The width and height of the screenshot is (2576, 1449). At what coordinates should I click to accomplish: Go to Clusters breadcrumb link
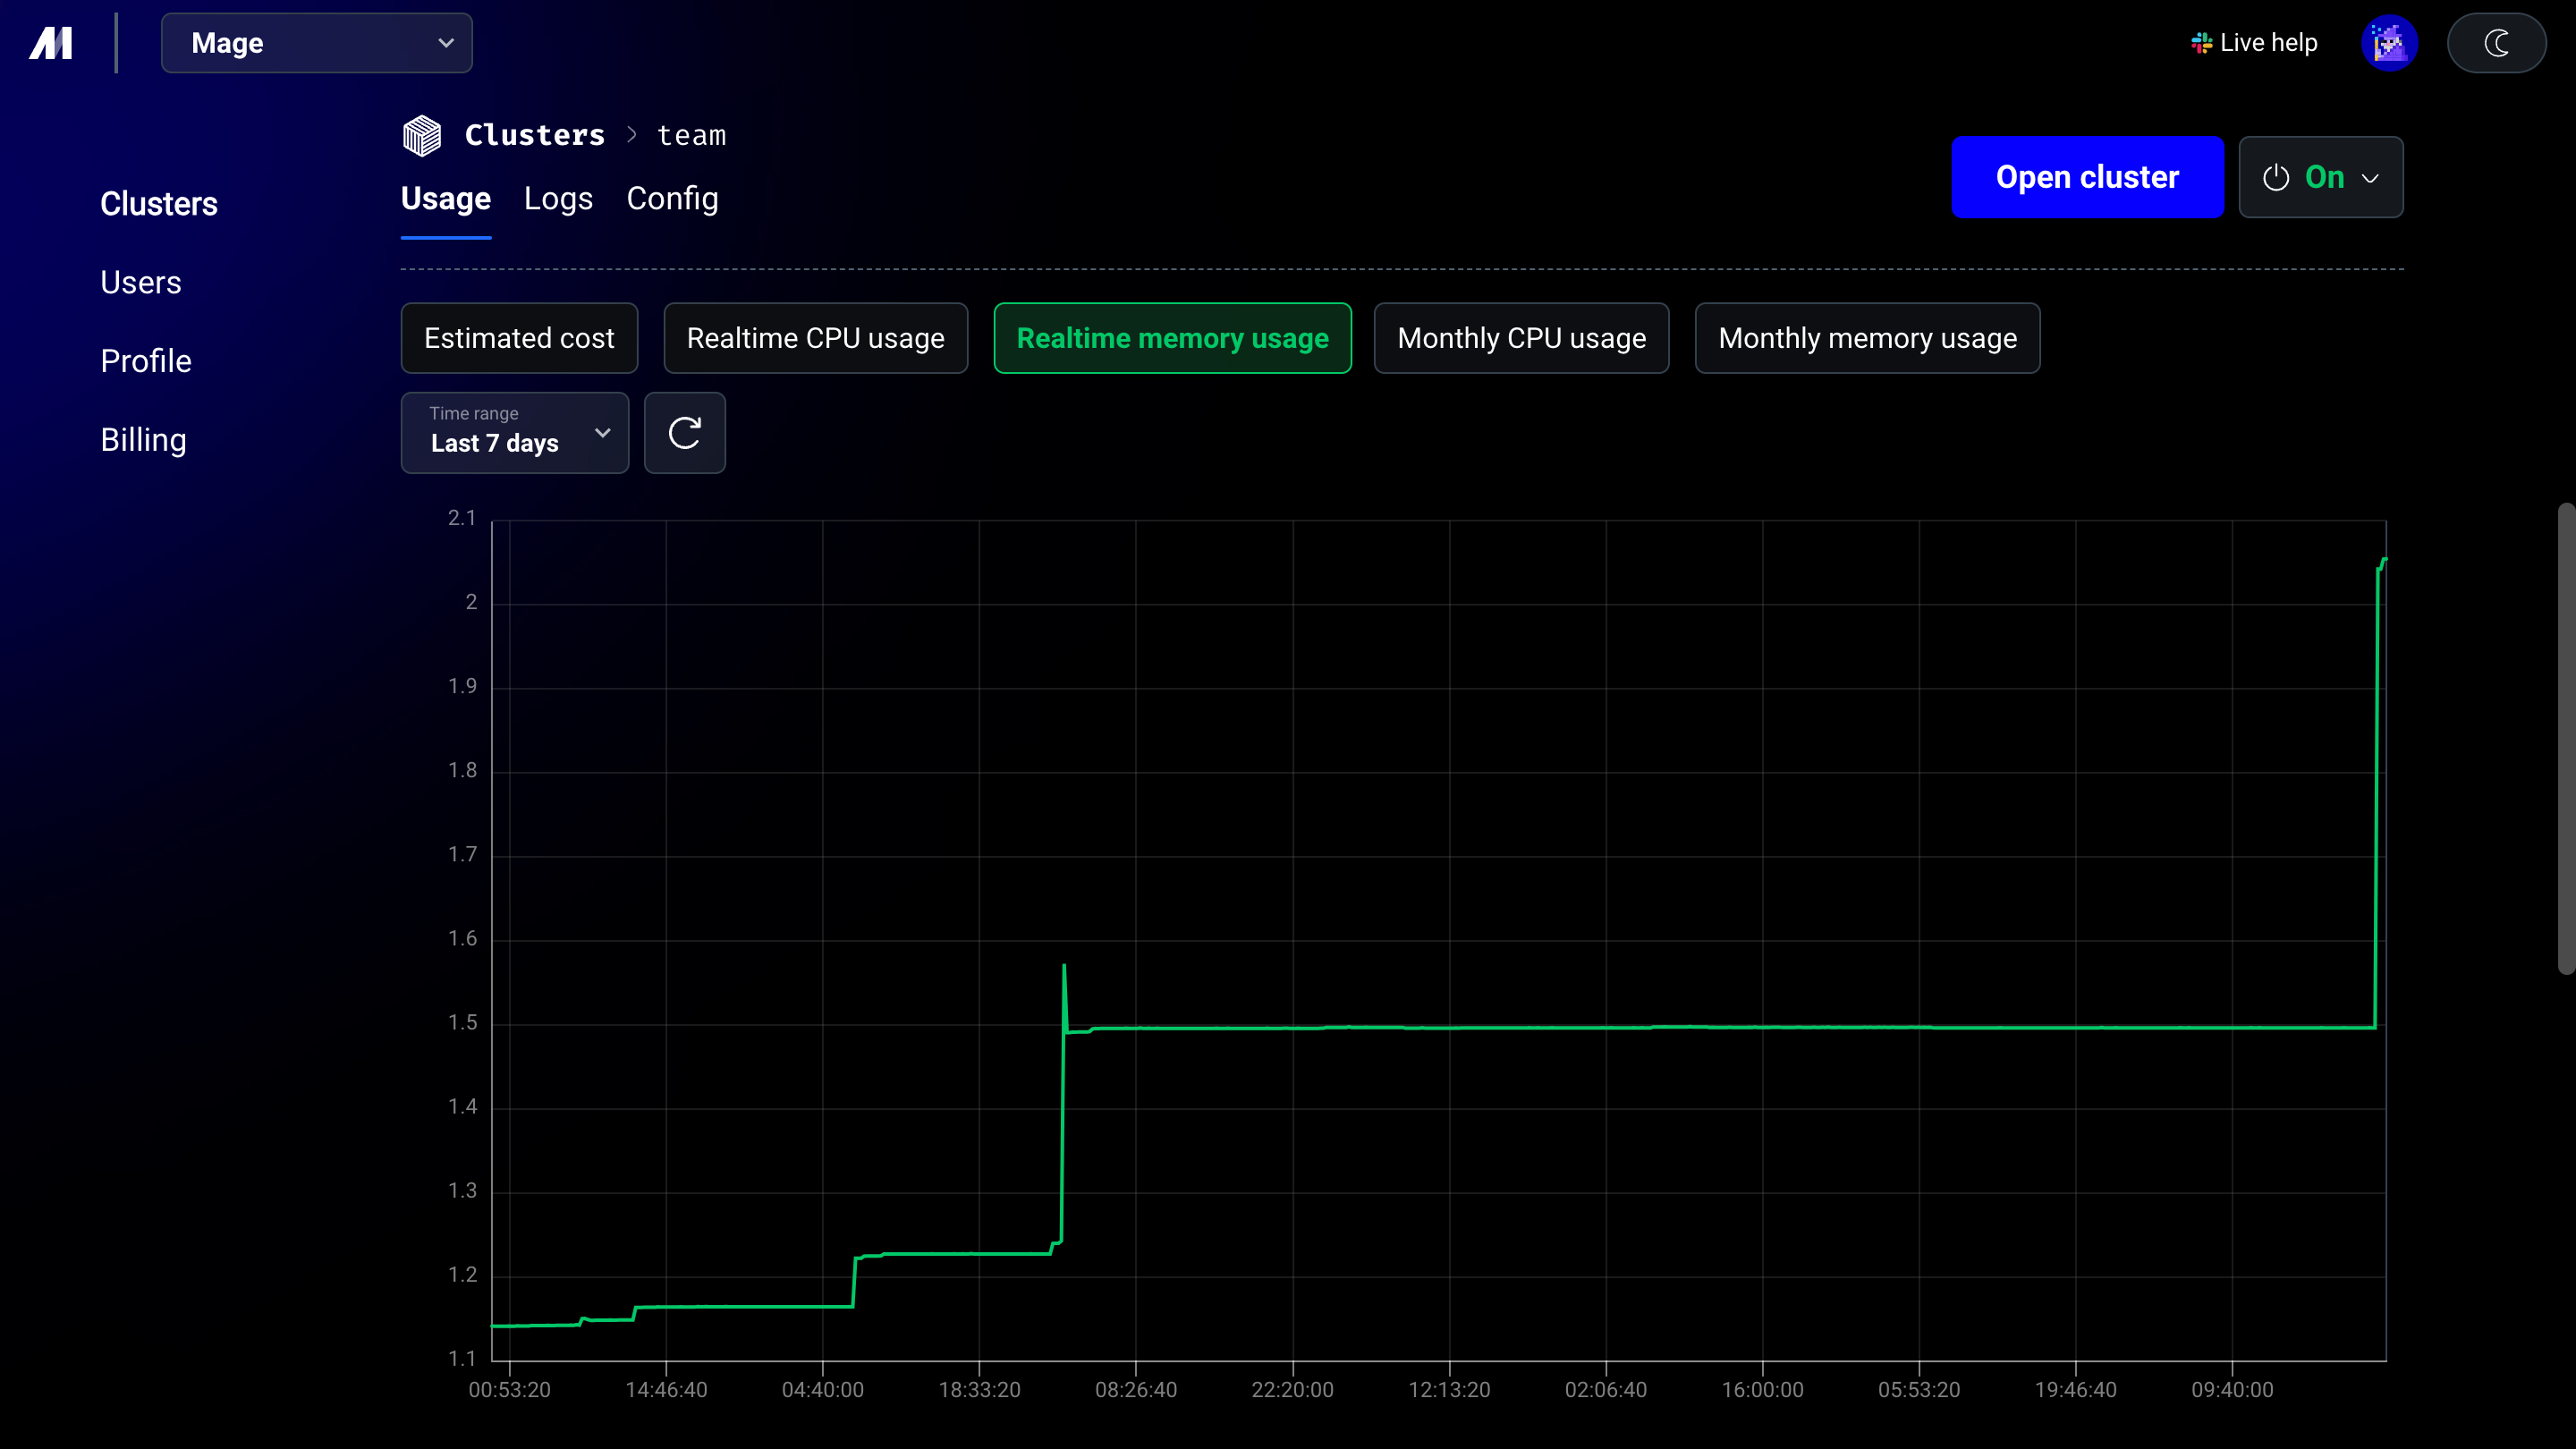coord(535,135)
